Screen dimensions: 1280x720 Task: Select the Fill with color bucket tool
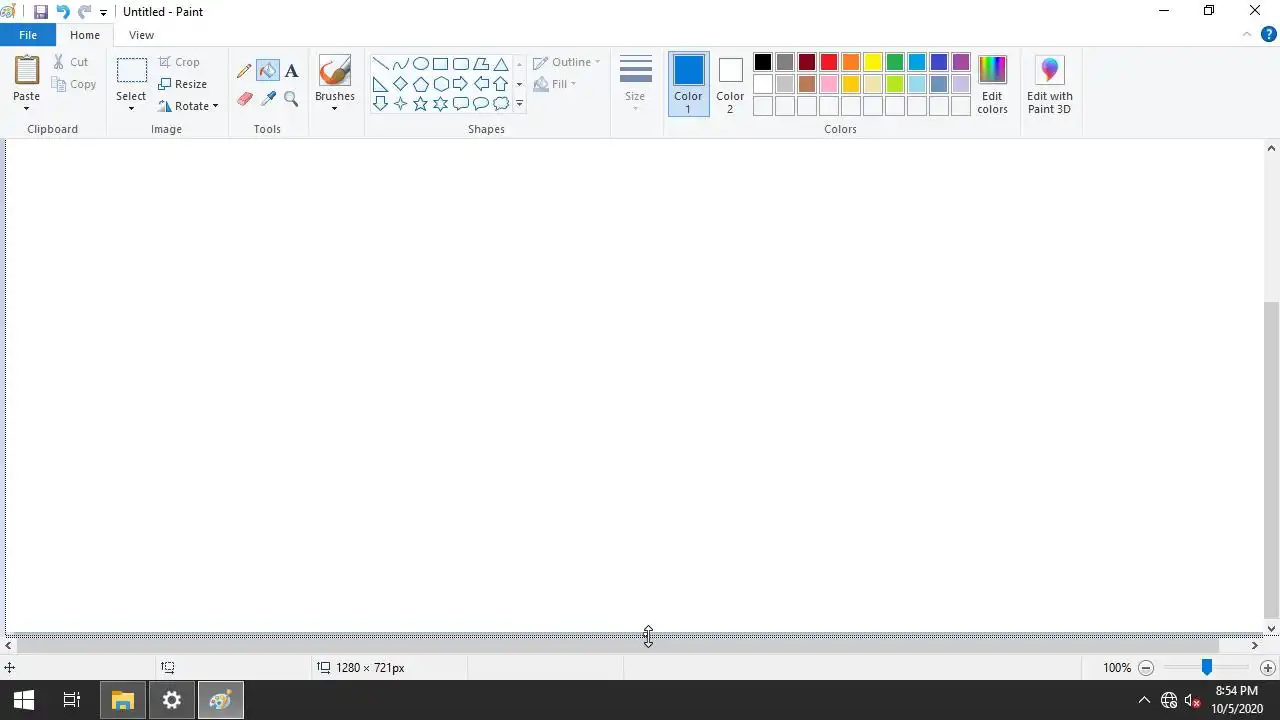267,71
